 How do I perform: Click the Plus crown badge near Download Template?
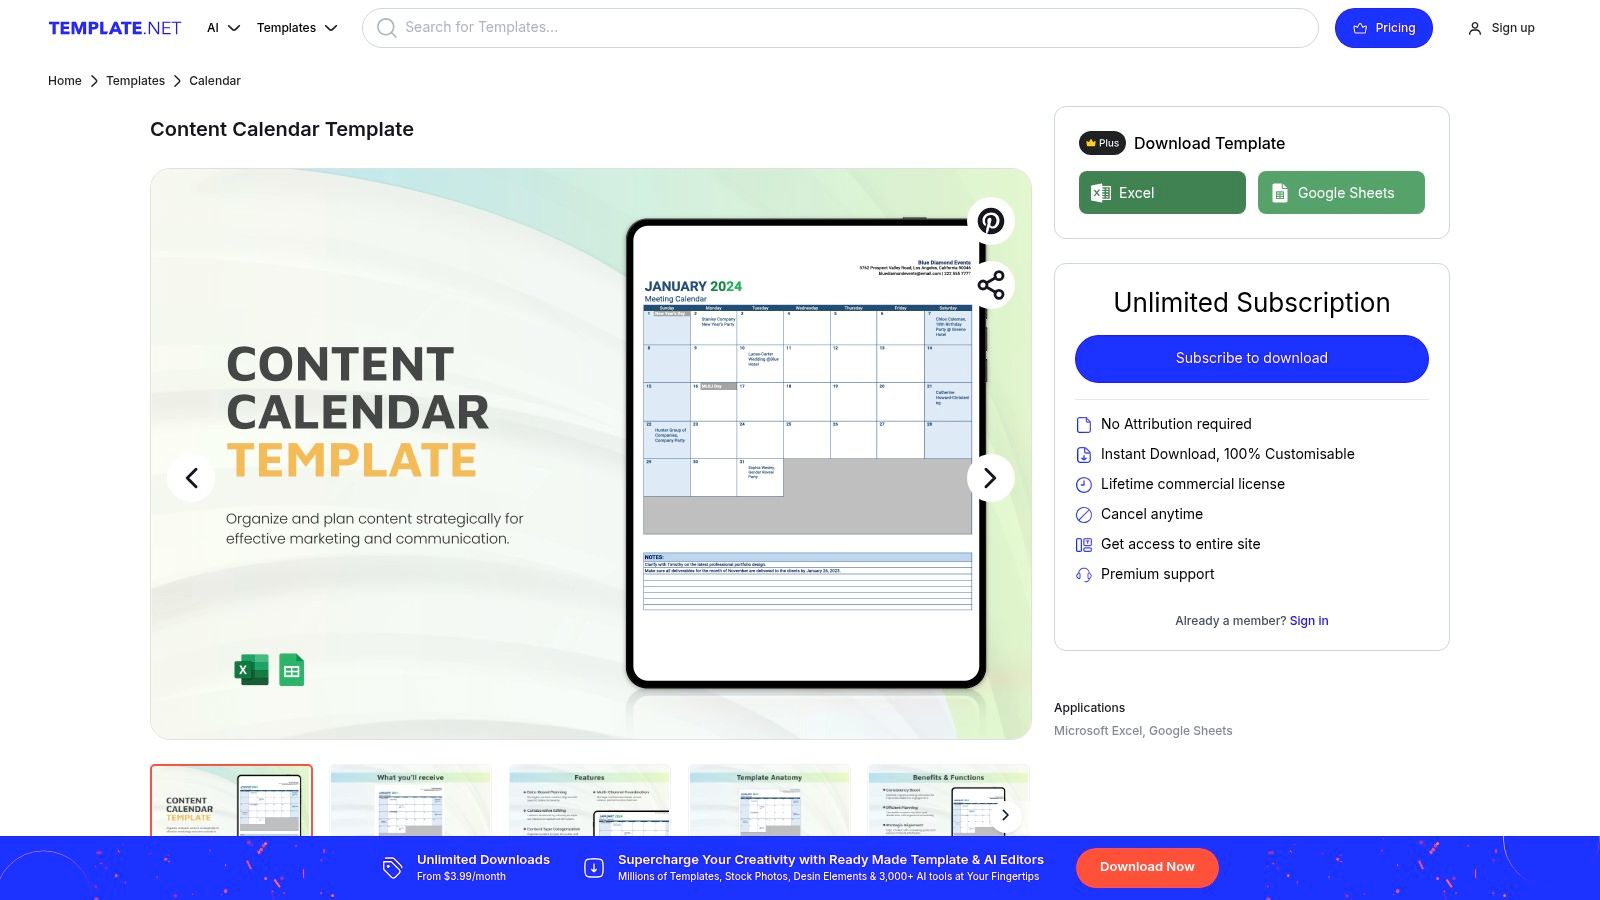tap(1101, 143)
